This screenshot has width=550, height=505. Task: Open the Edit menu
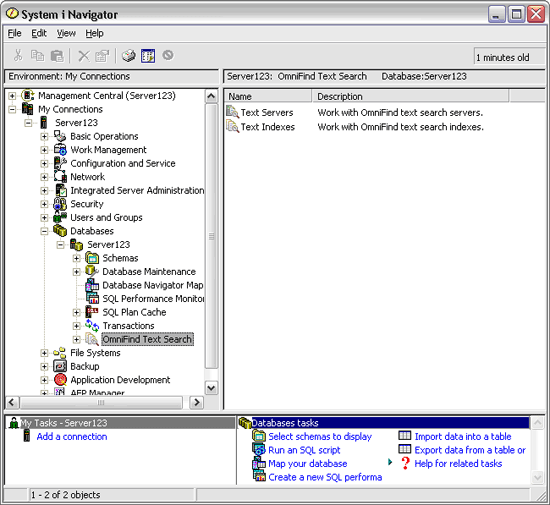click(39, 33)
